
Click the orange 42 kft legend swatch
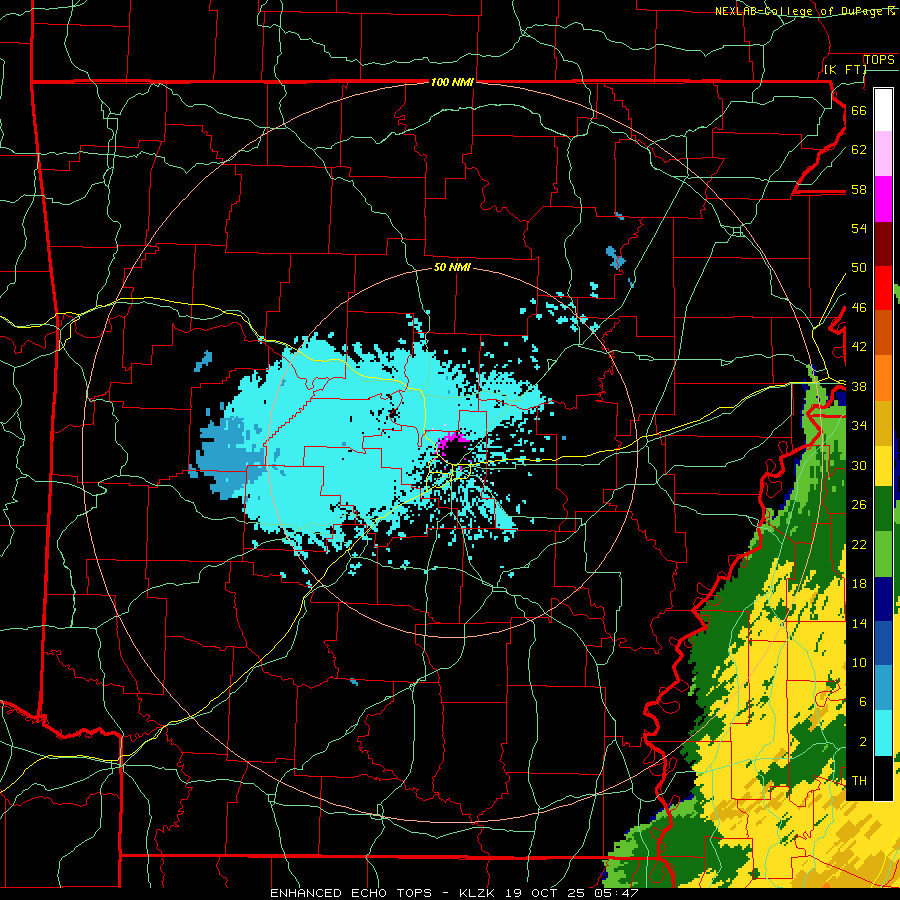coord(883,378)
